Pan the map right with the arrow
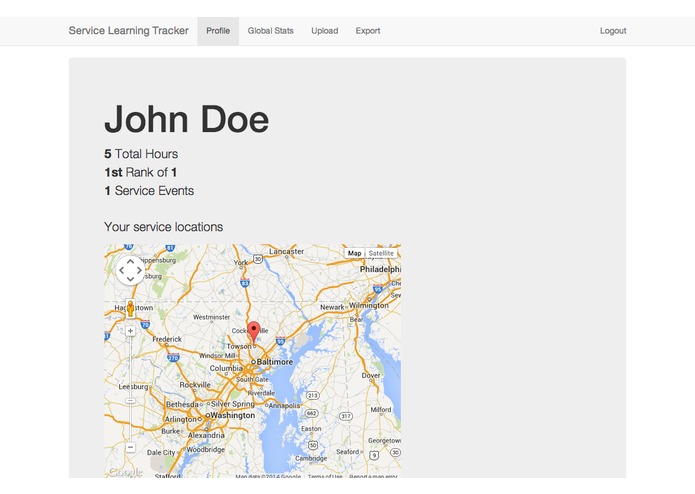Screen dimensions: 695x494 (x=139, y=270)
